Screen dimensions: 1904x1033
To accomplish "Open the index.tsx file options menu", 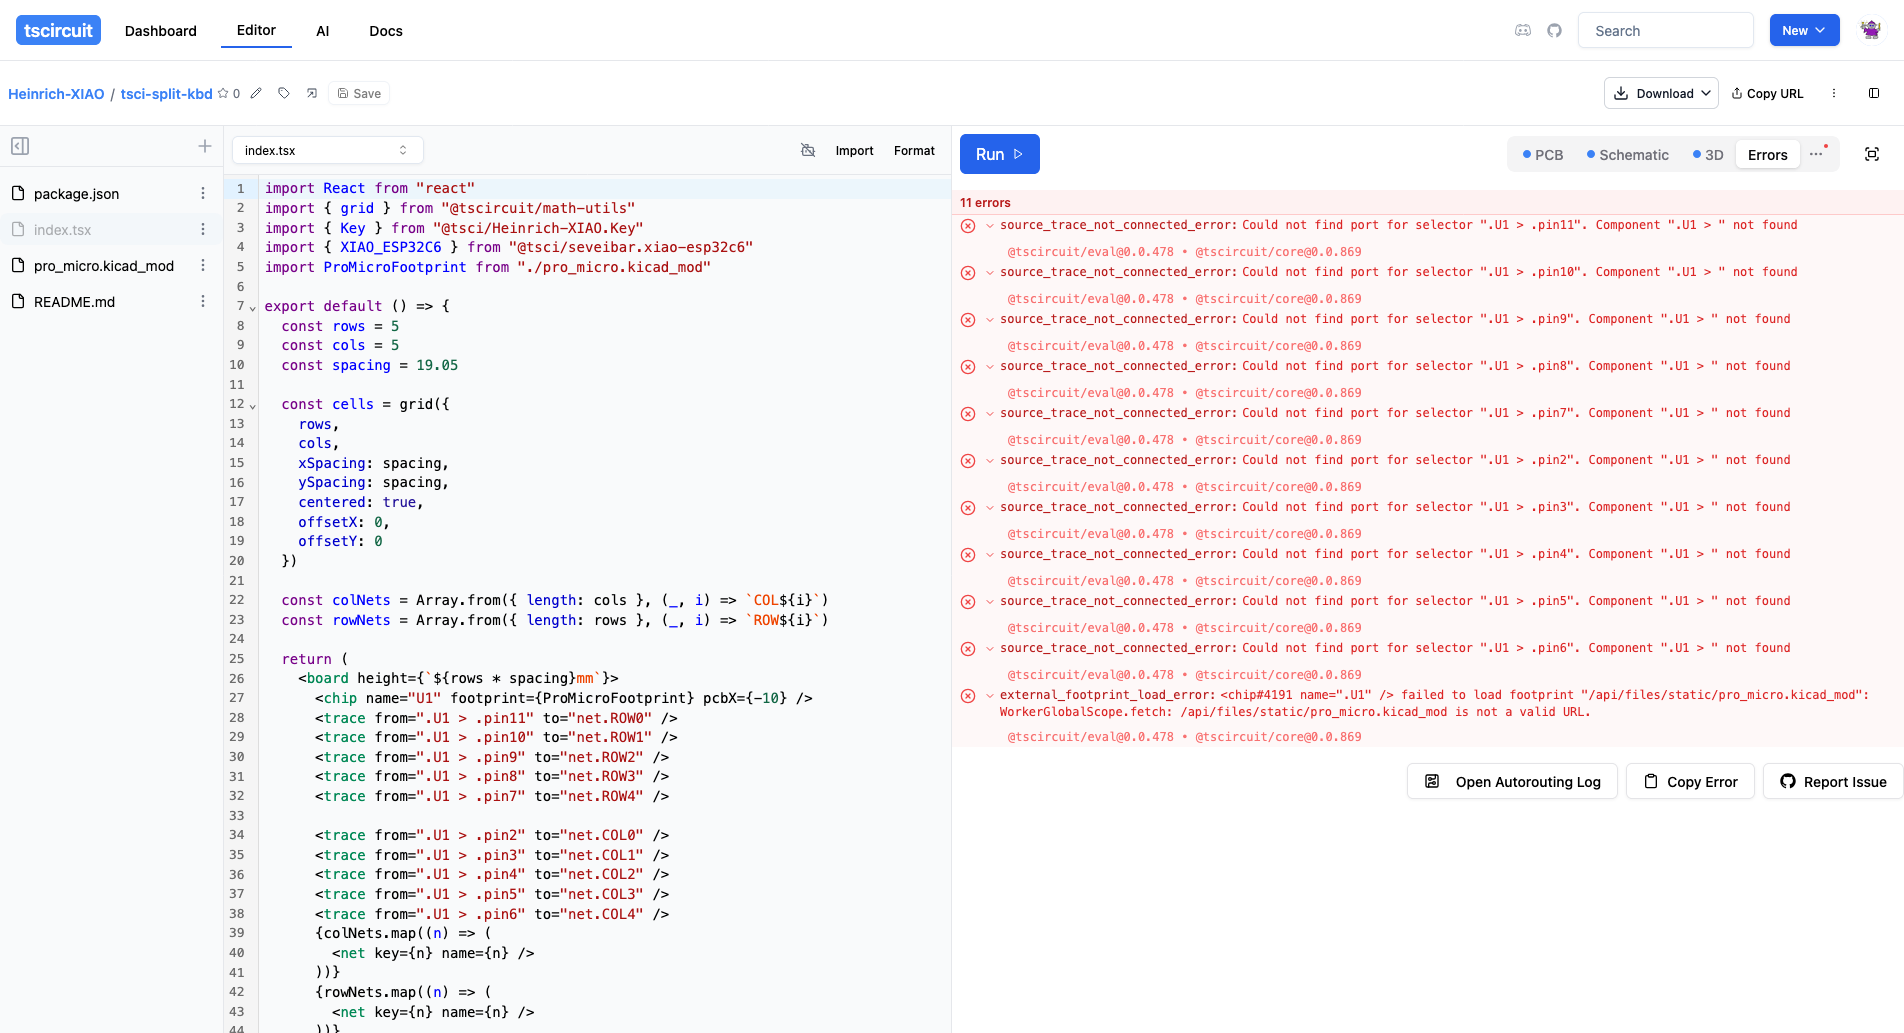I will 203,229.
